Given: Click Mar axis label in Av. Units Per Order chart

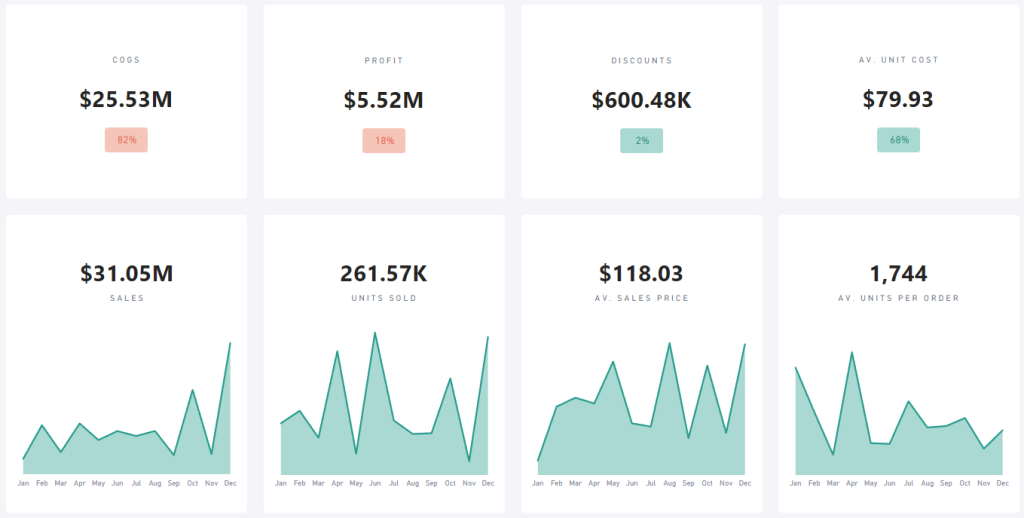Looking at the screenshot, I should pos(833,483).
